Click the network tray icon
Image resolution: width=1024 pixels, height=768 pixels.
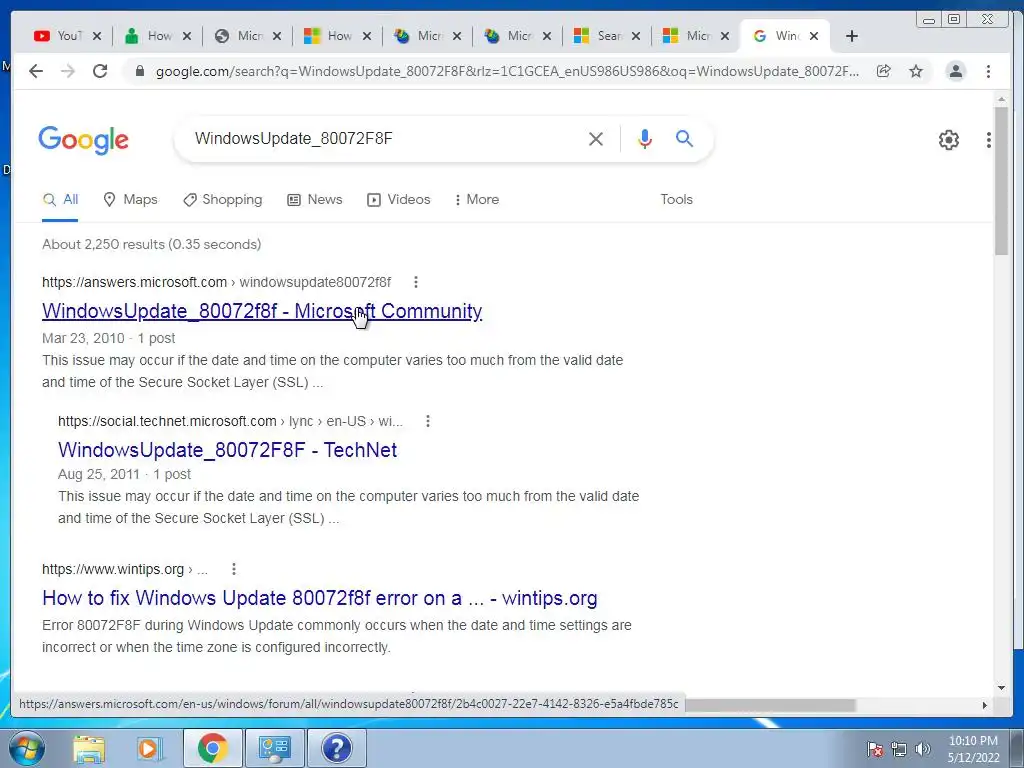point(899,749)
